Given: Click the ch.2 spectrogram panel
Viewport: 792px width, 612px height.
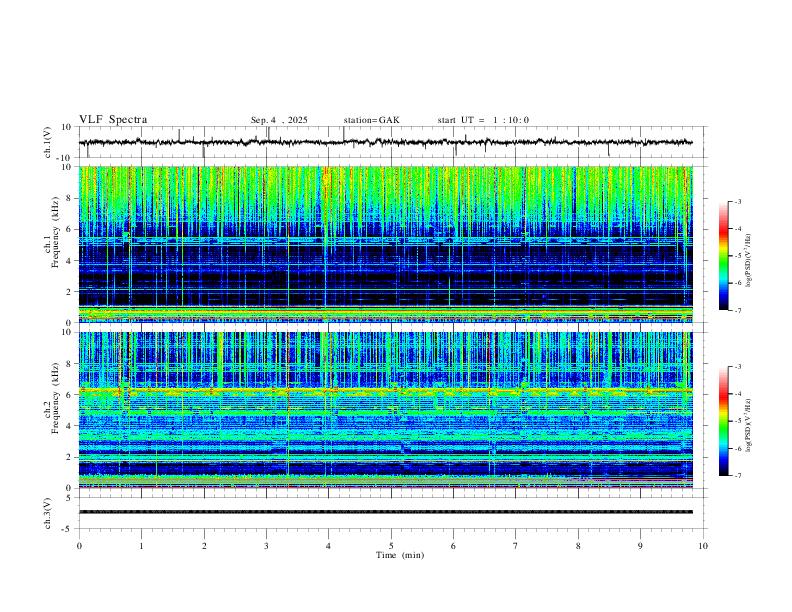Looking at the screenshot, I should (x=386, y=410).
